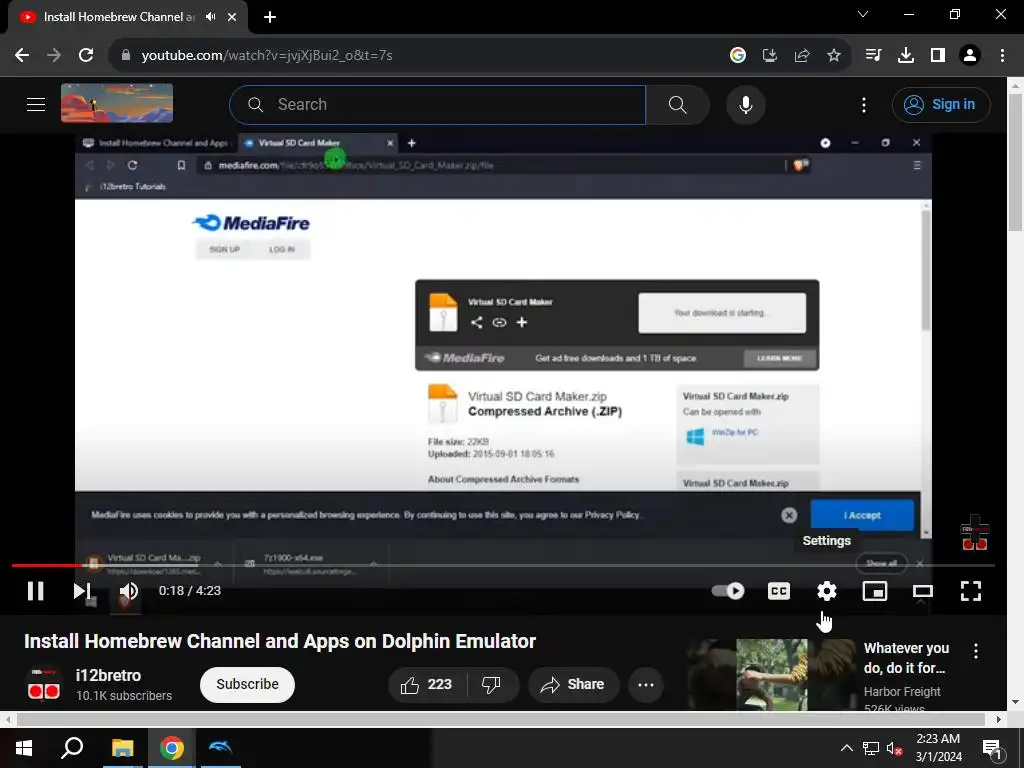This screenshot has height=768, width=1024.
Task: Open Chrome three-dot menu
Action: [x=1002, y=56]
